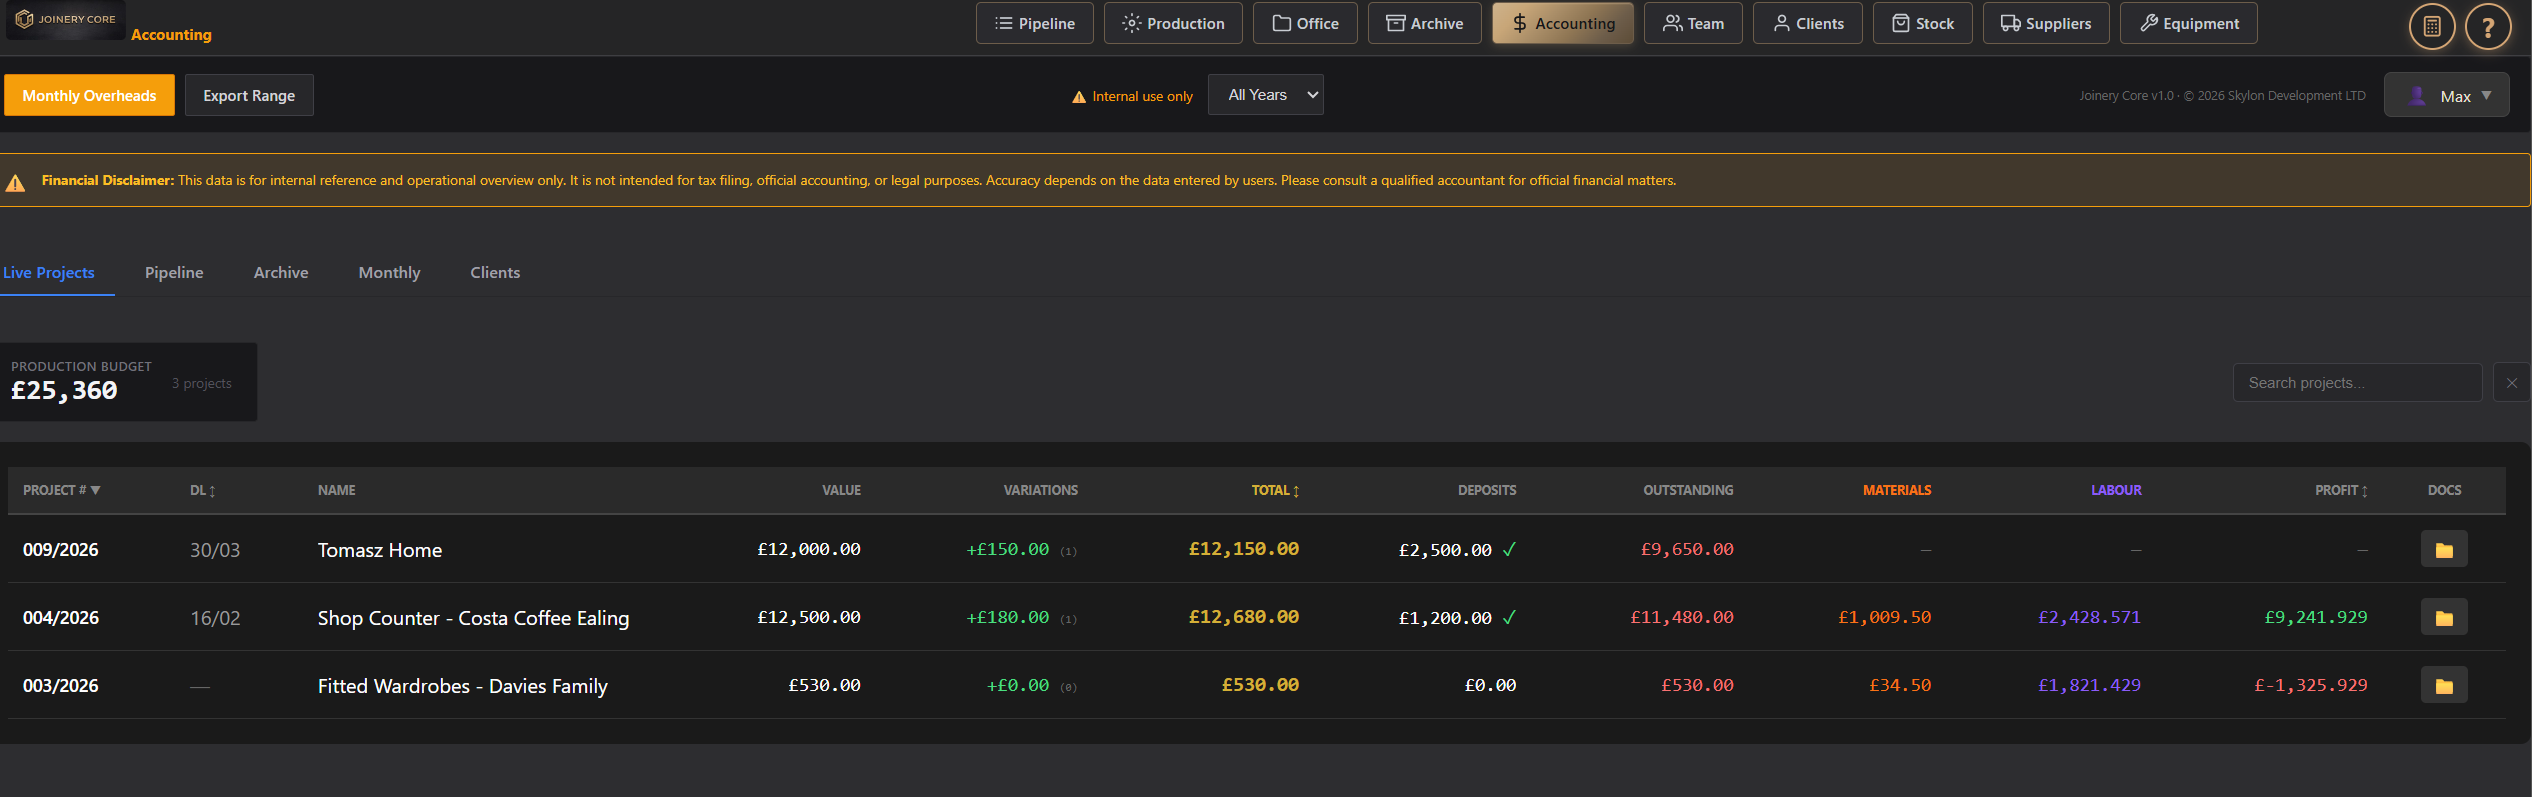The image size is (2532, 797).
Task: Open the Stock section
Action: 1922,23
